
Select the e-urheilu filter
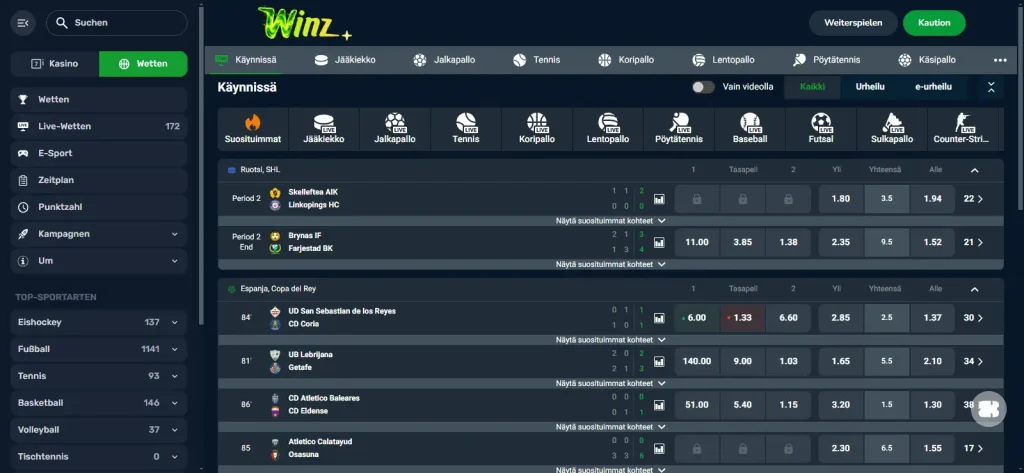pyautogui.click(x=933, y=87)
